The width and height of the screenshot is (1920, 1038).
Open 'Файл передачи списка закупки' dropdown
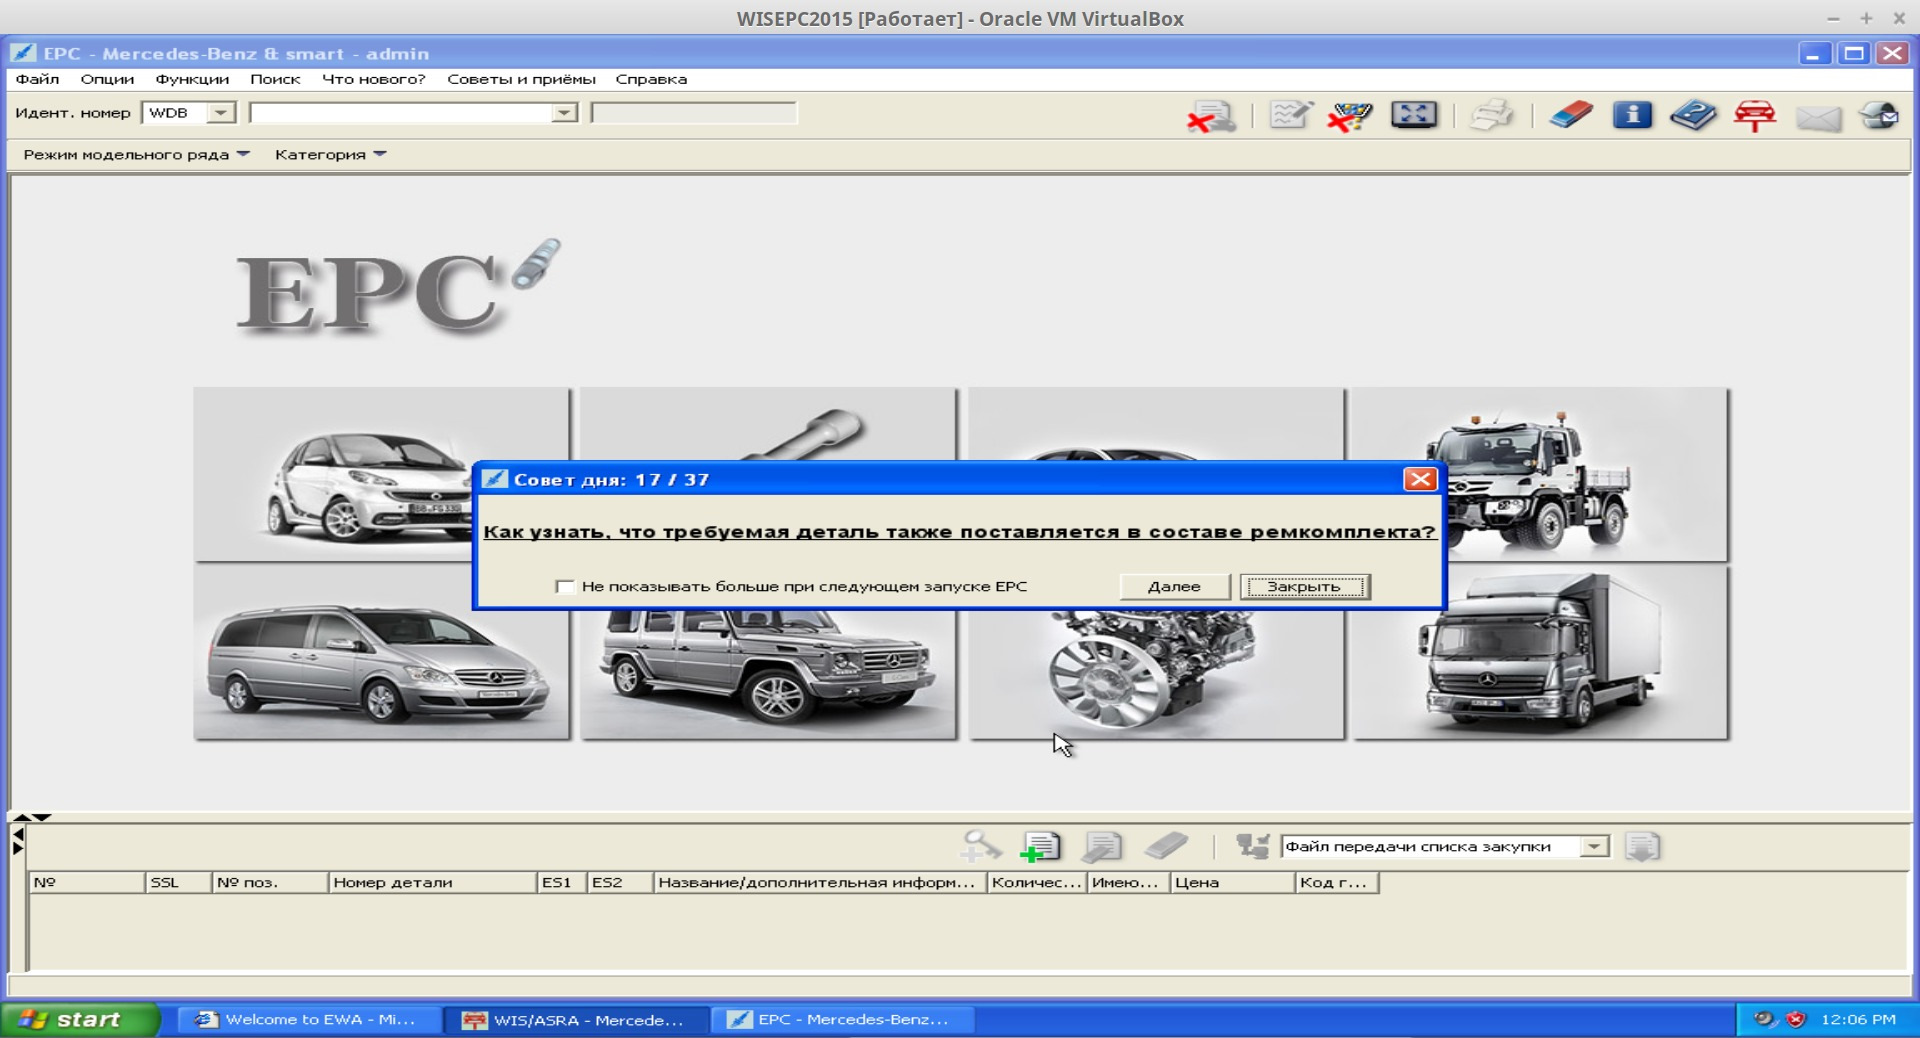1595,847
